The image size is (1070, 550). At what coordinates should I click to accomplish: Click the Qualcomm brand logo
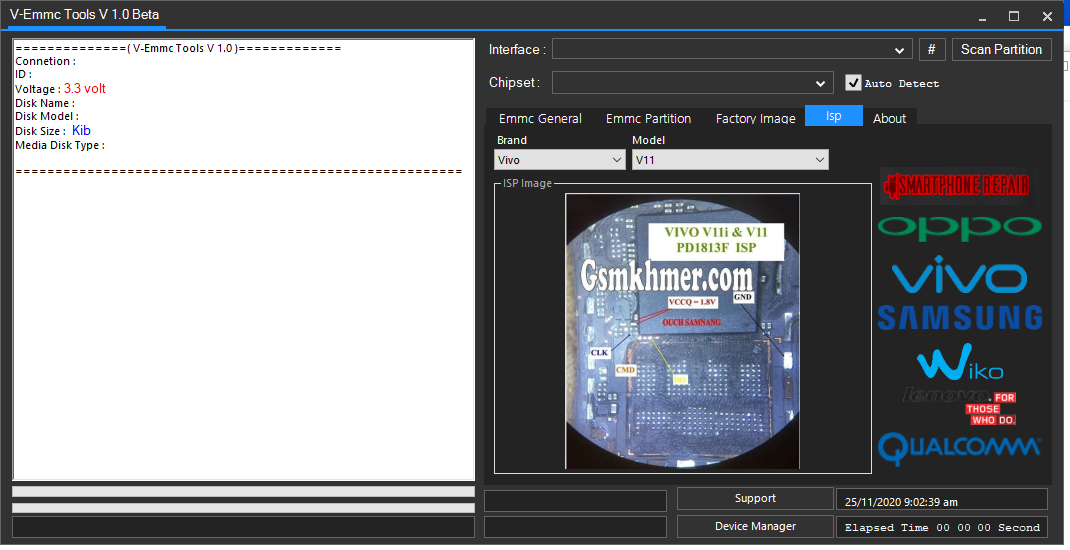[x=959, y=448]
